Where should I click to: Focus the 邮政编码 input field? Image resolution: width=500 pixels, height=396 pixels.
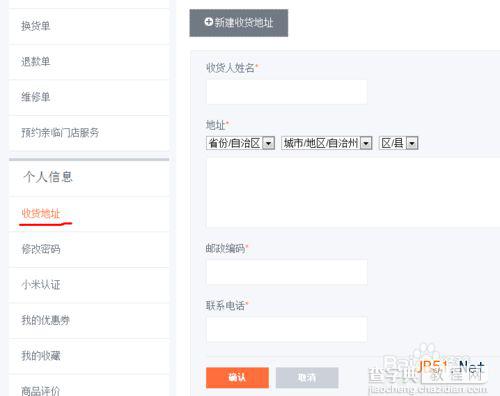[x=287, y=272]
